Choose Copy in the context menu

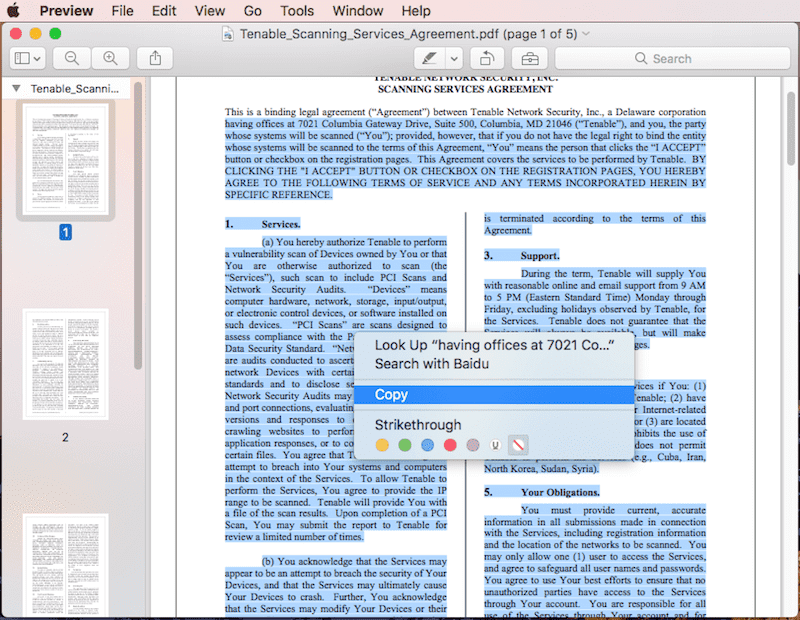click(x=494, y=395)
